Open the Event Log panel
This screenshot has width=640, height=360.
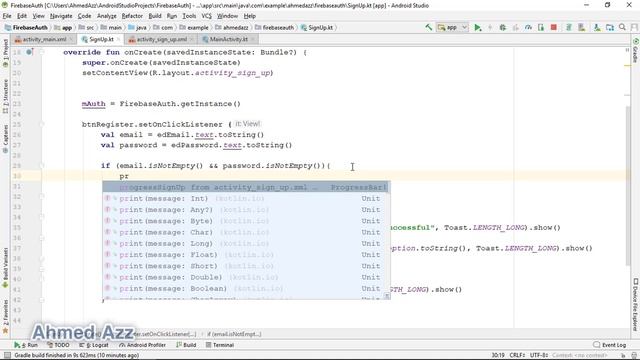click(609, 345)
